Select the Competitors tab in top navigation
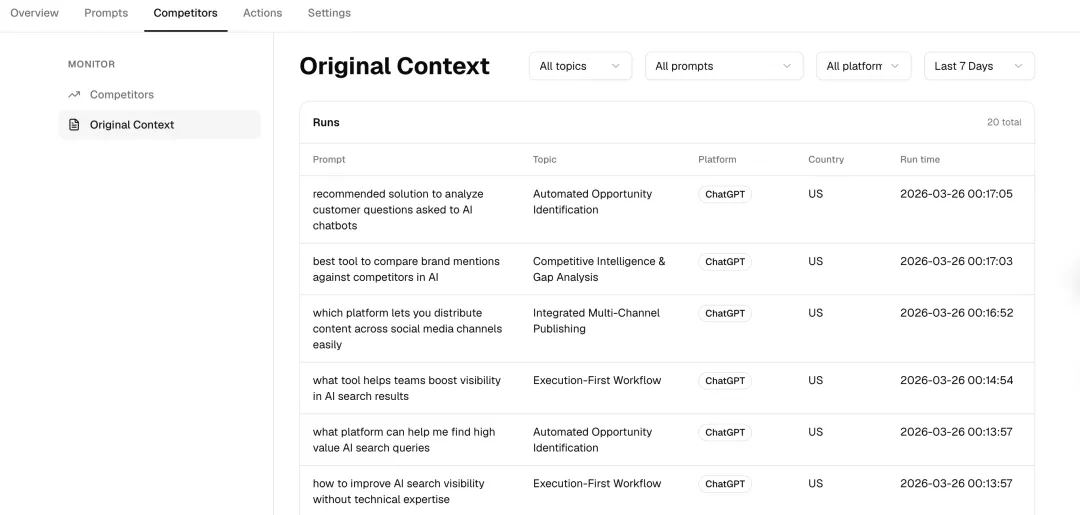This screenshot has height=515, width=1080. [x=185, y=13]
